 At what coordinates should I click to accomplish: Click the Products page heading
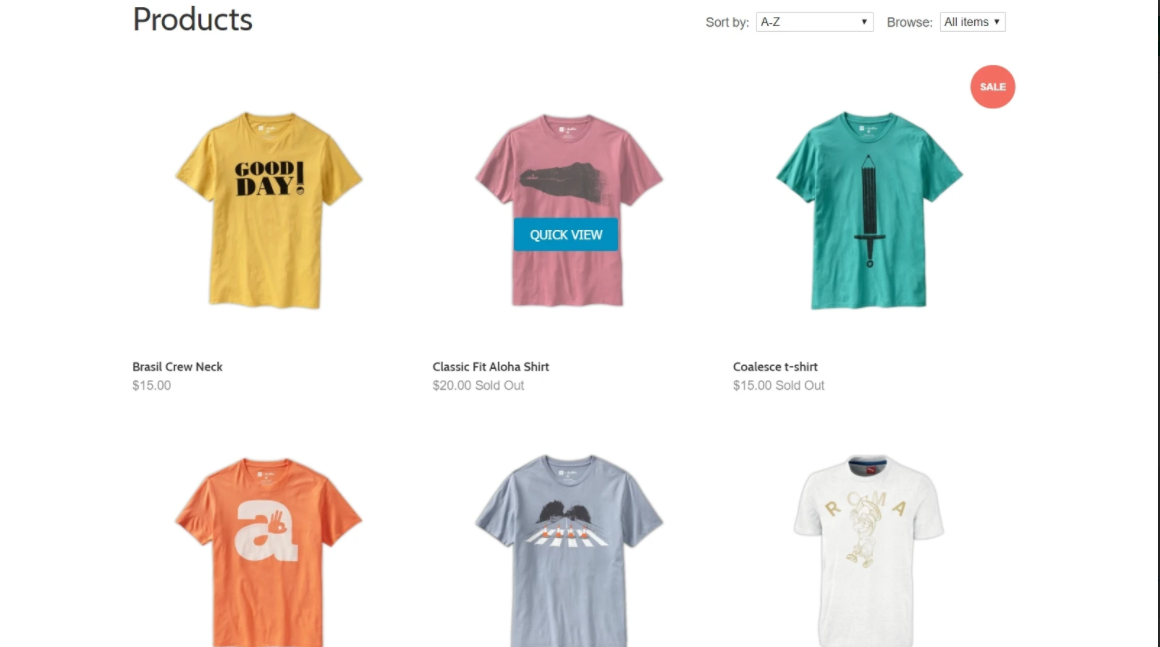tap(192, 19)
